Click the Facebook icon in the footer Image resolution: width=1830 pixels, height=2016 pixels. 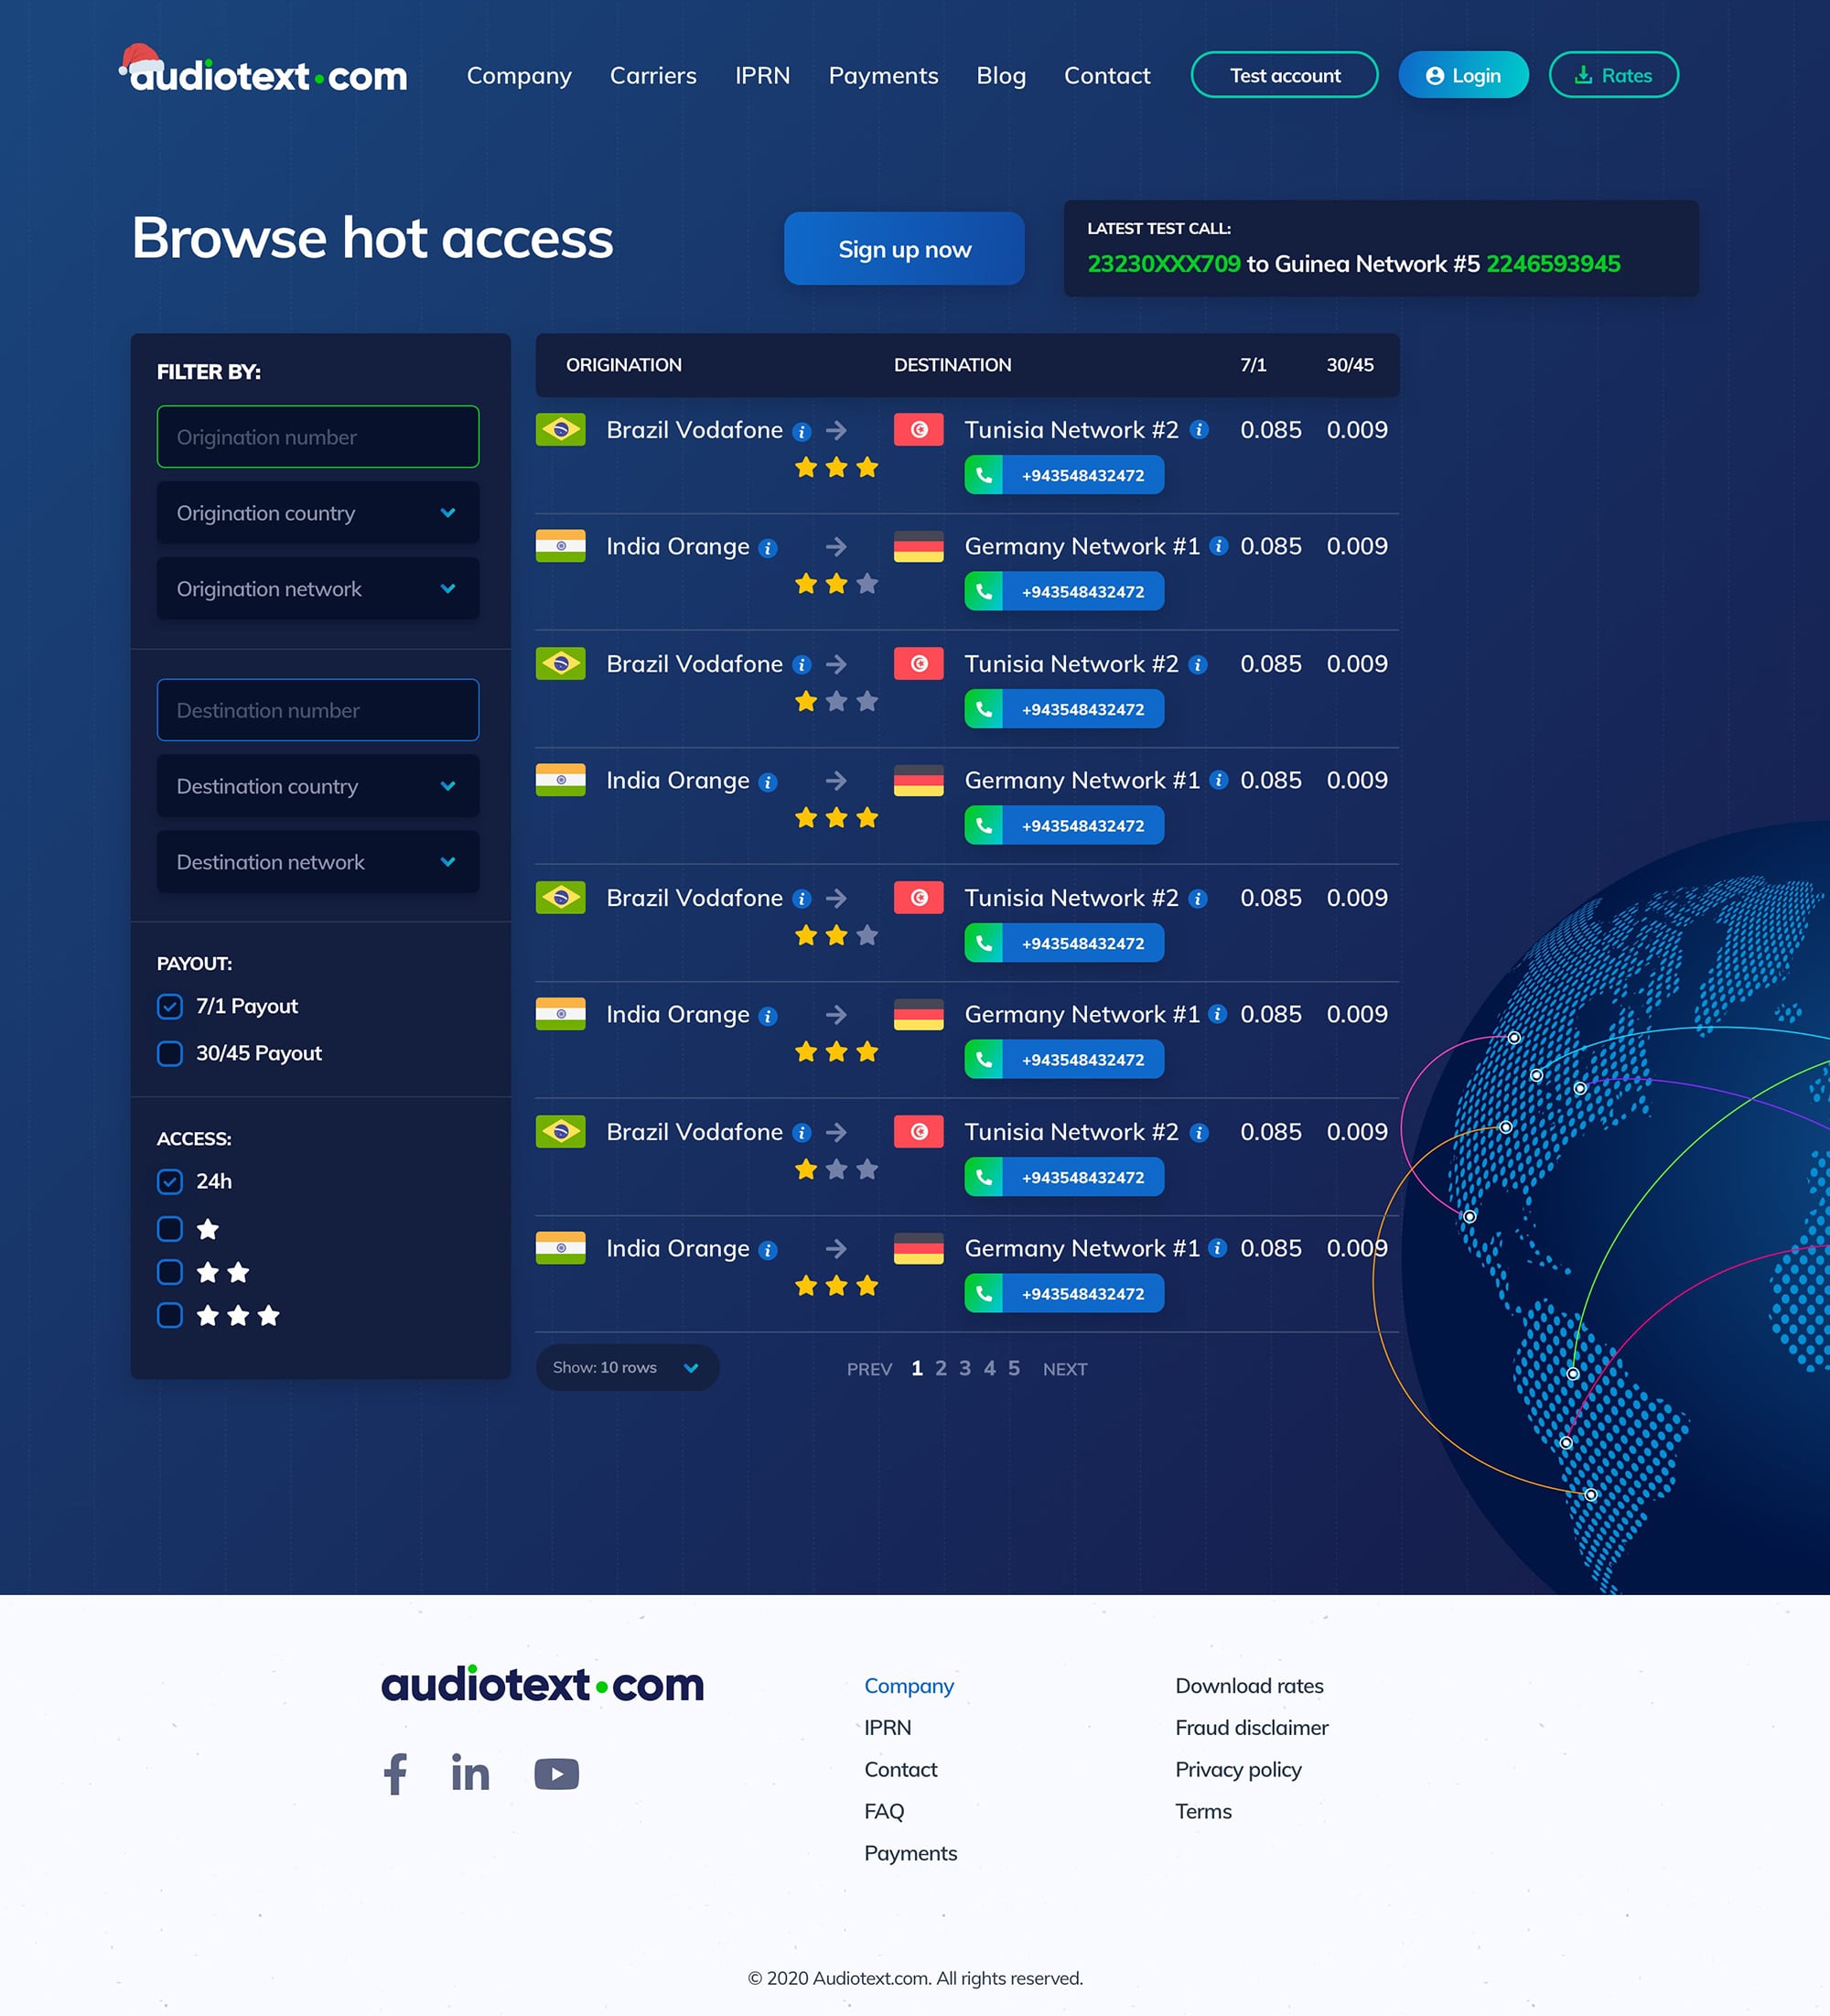[x=395, y=1774]
